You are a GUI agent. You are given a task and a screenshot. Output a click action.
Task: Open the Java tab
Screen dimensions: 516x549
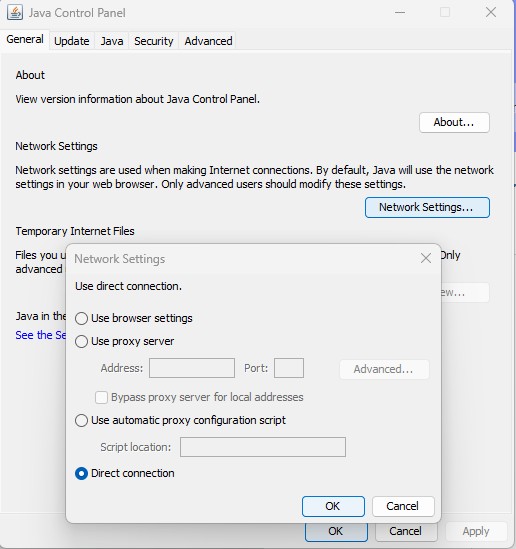(x=112, y=41)
